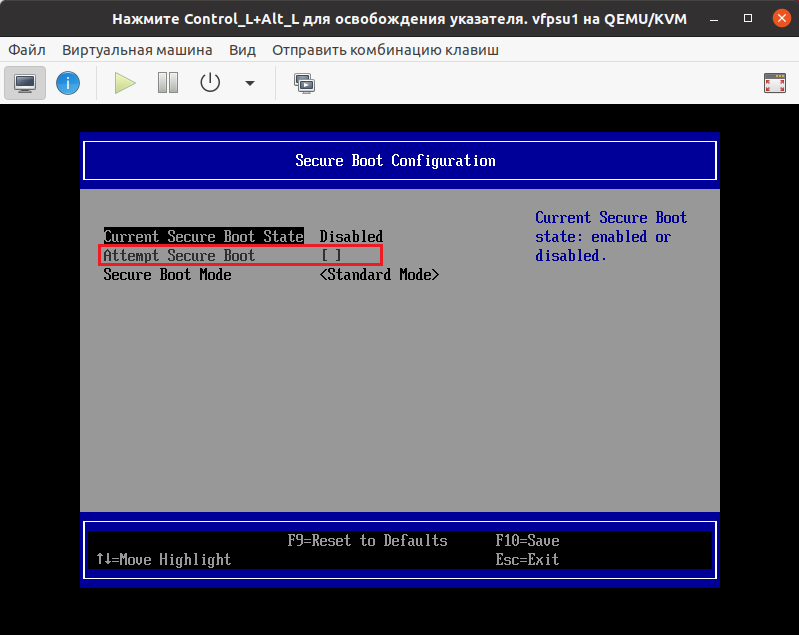Open the Файл menu
This screenshot has height=635, width=799.
coord(27,50)
